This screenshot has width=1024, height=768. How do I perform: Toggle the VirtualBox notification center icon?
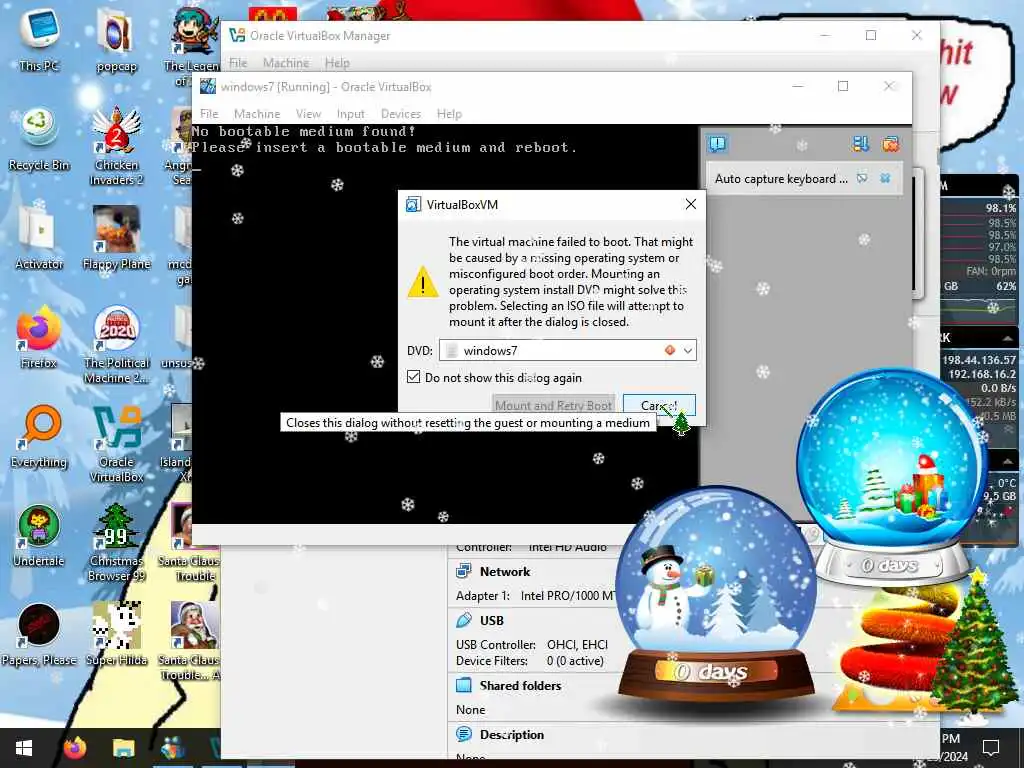tap(717, 143)
